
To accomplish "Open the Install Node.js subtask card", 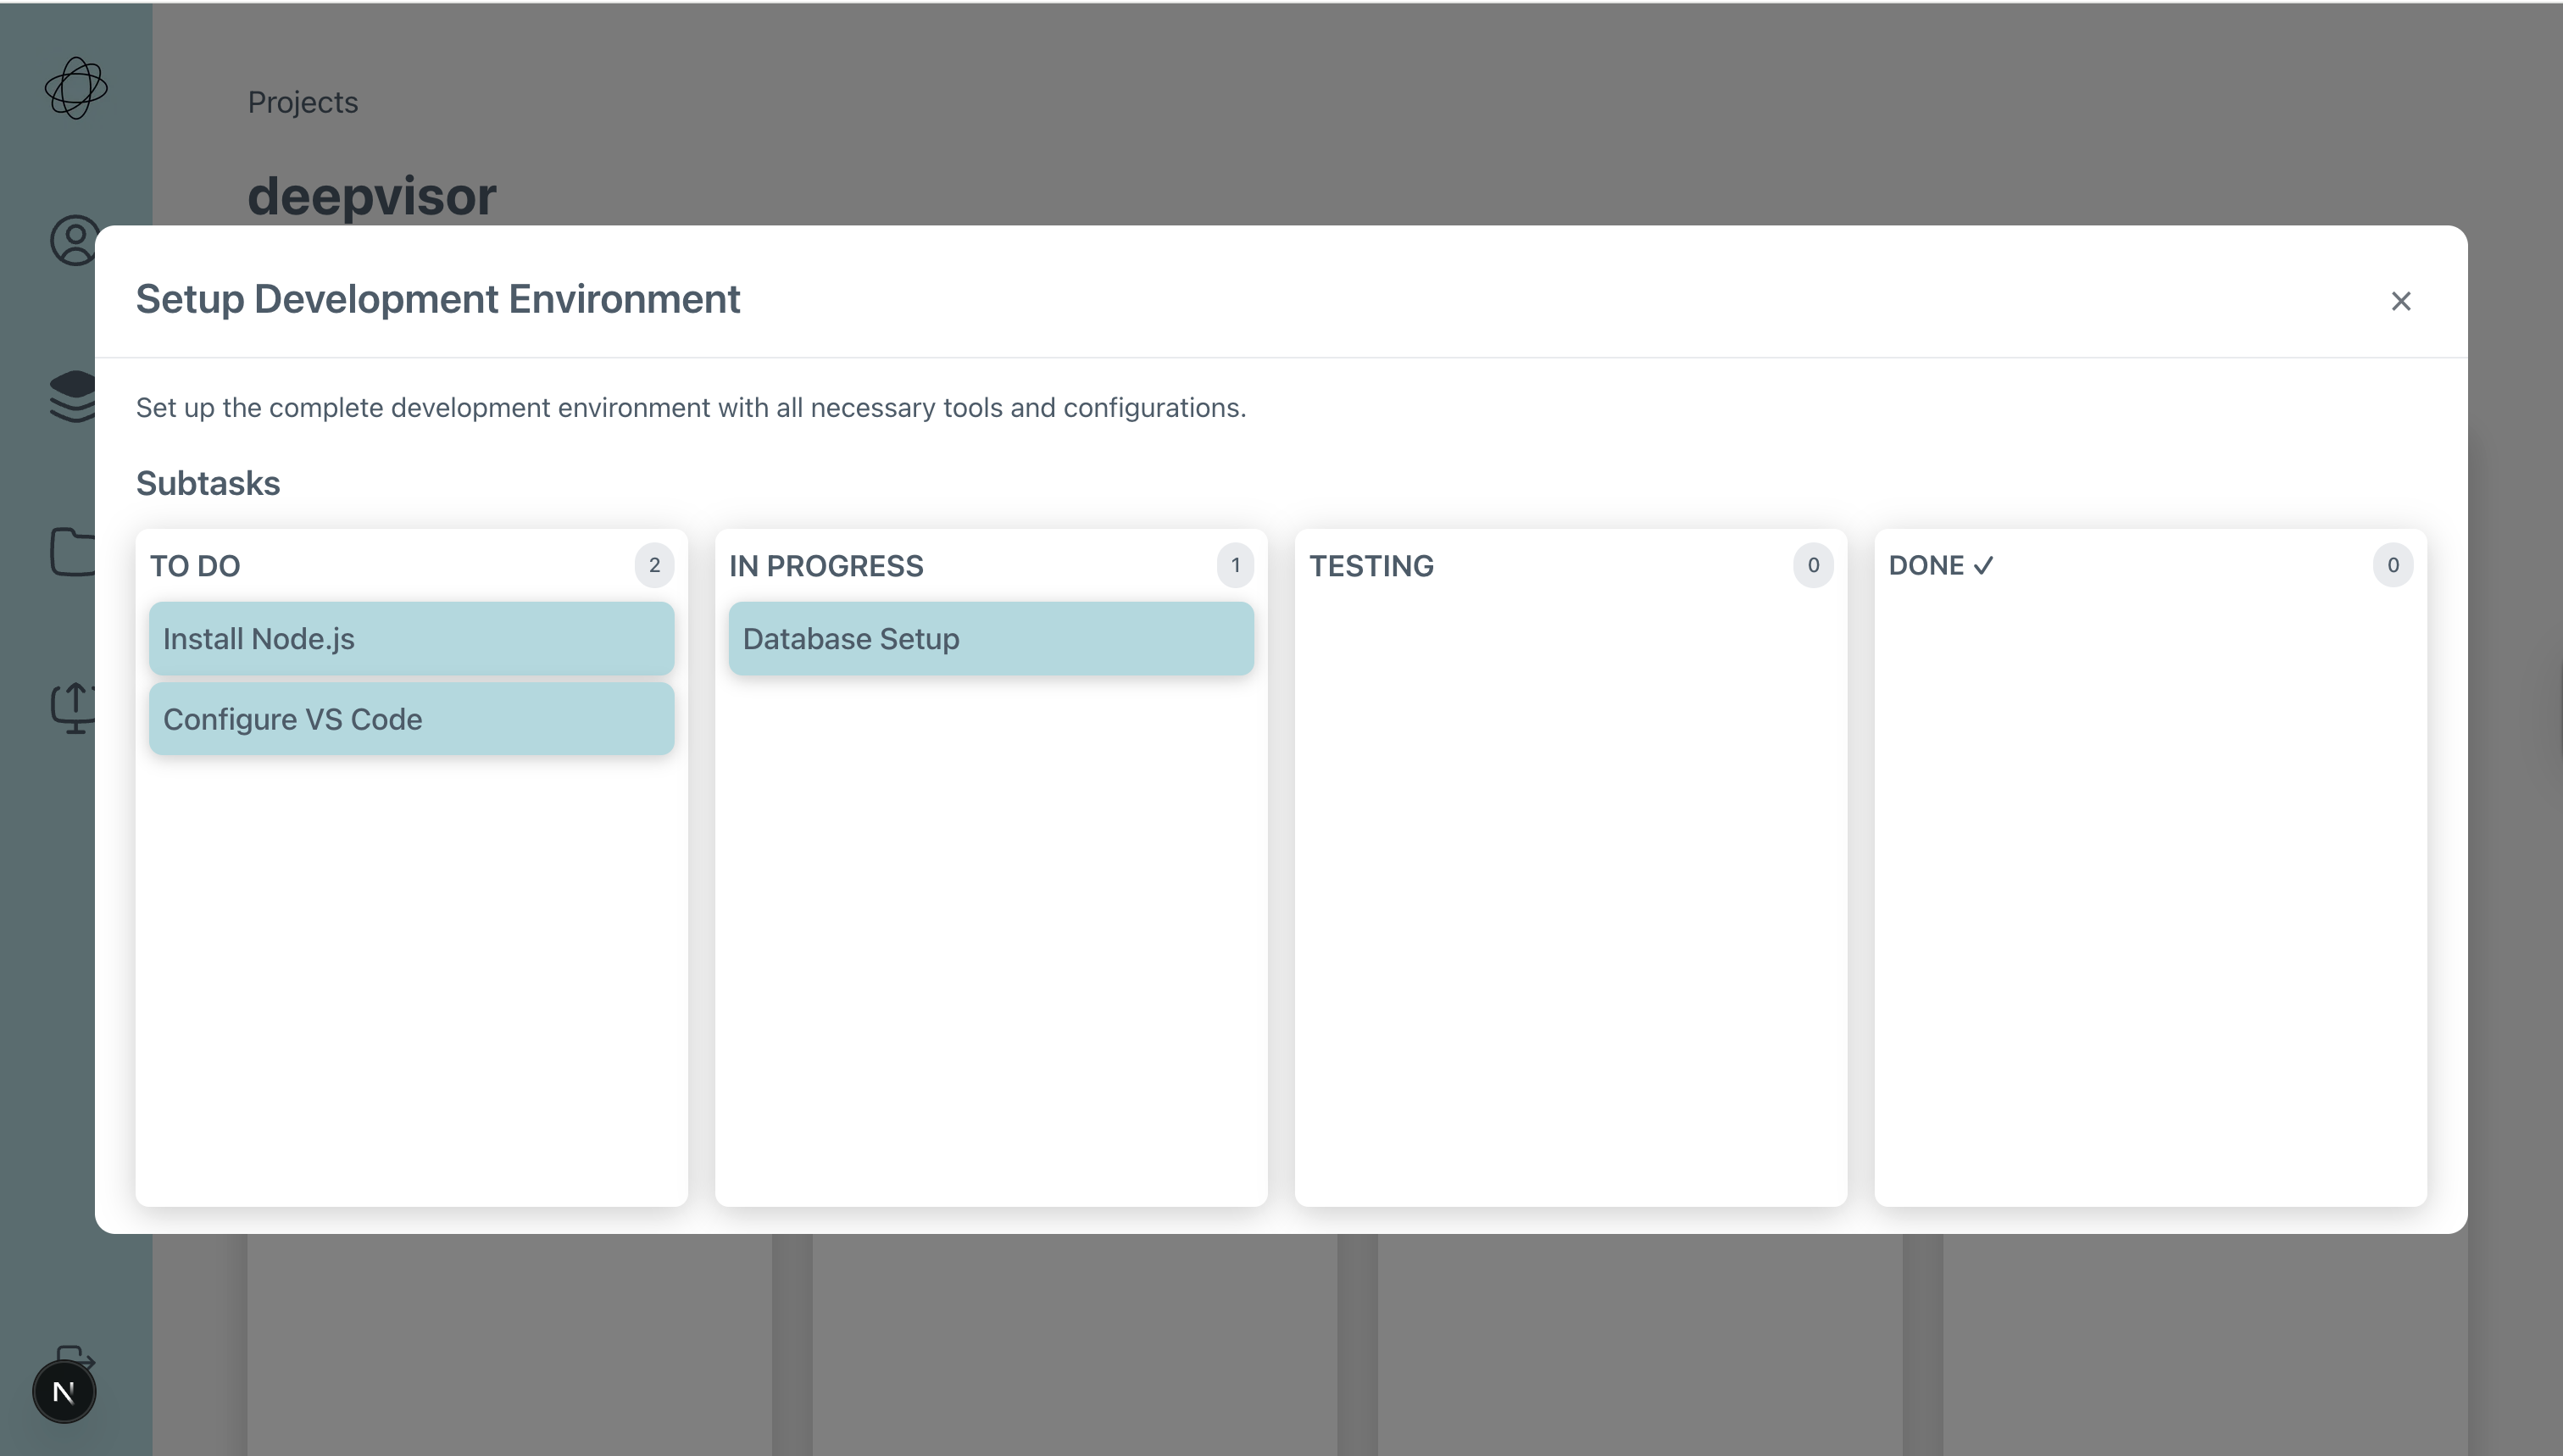I will click(x=411, y=639).
